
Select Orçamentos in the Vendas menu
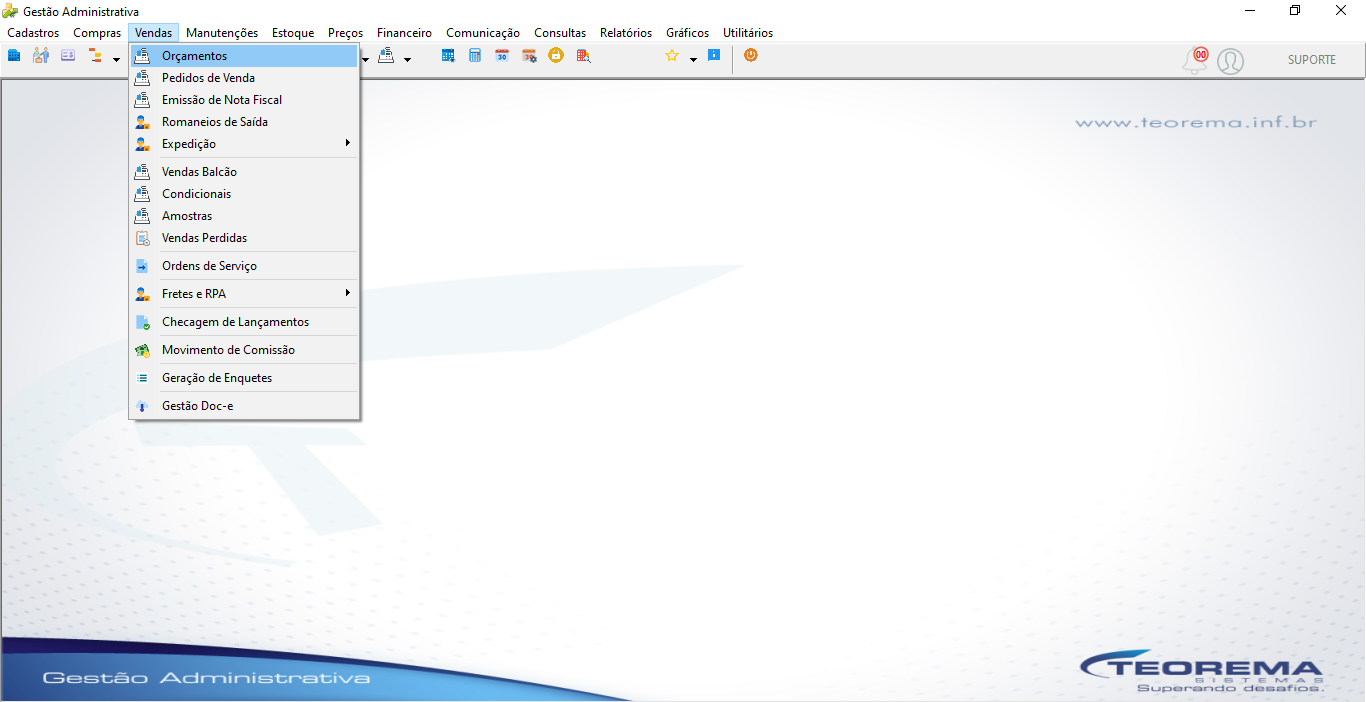[x=244, y=56]
